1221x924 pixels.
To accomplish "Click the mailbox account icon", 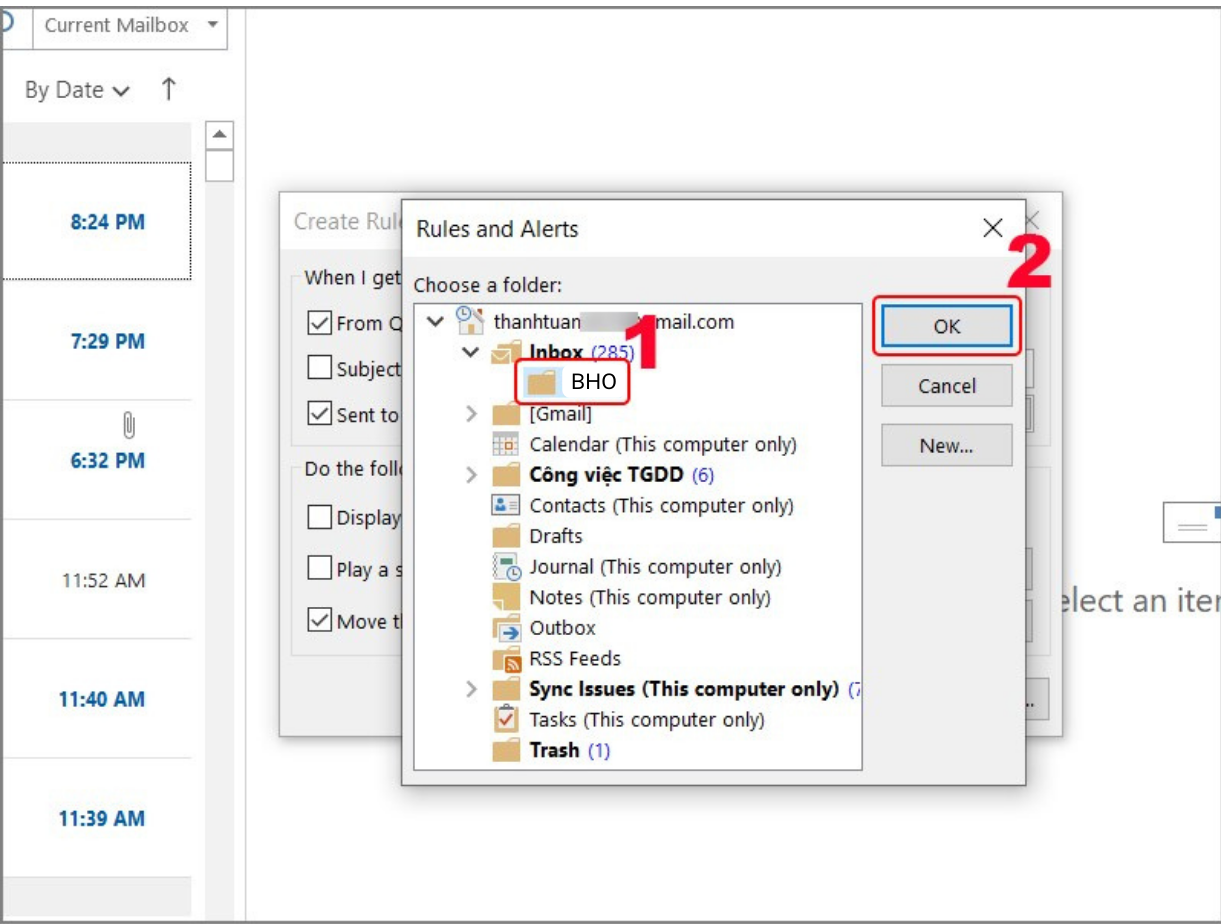I will coord(470,322).
